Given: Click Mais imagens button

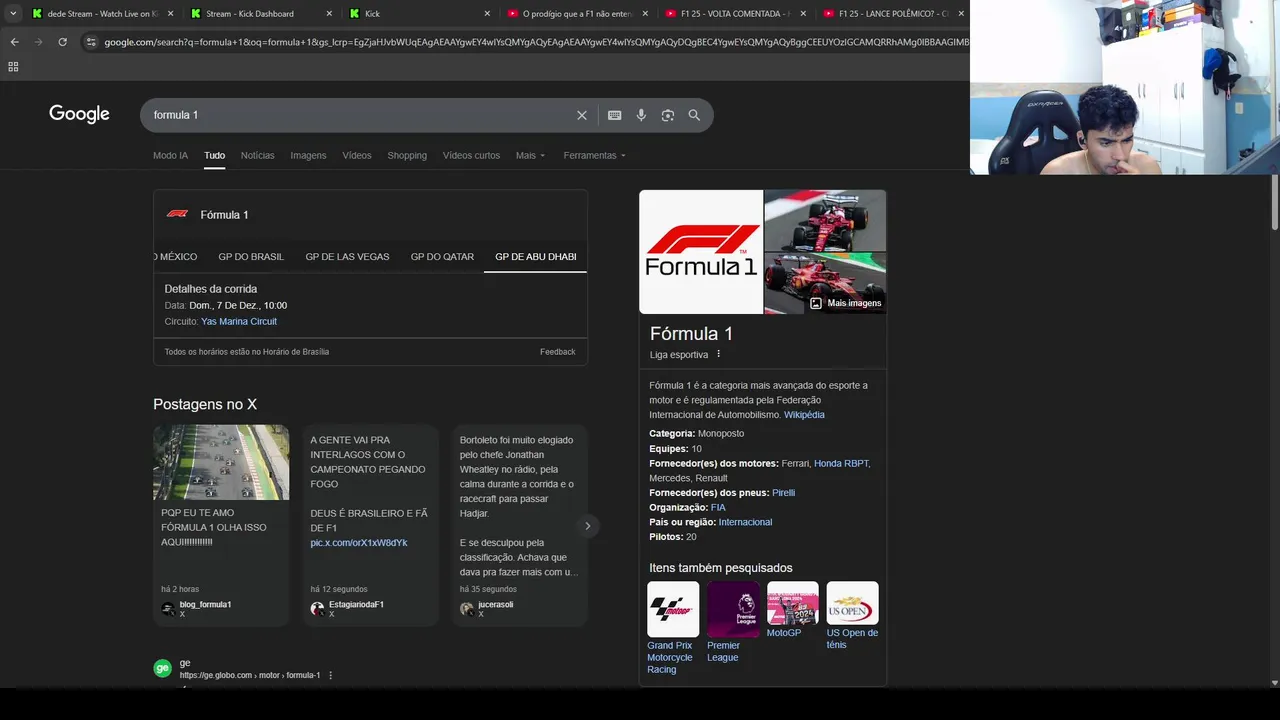Looking at the screenshot, I should point(846,303).
